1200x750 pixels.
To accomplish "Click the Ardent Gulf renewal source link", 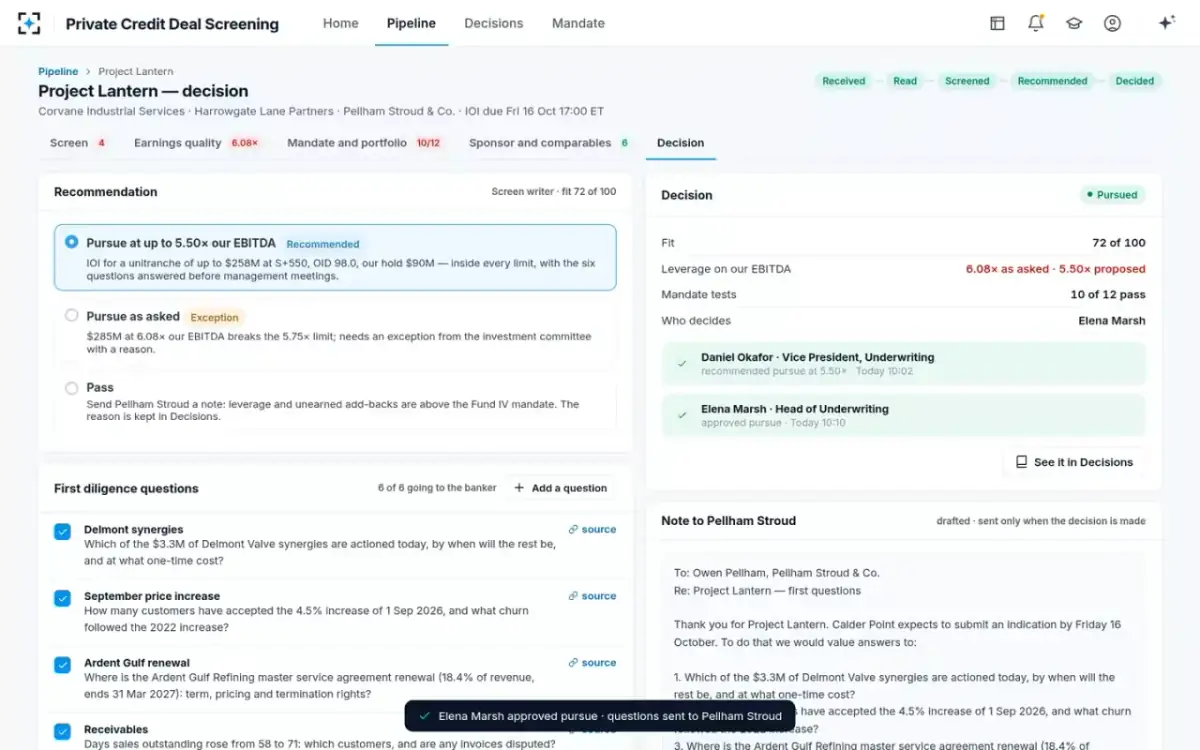I will click(x=592, y=663).
